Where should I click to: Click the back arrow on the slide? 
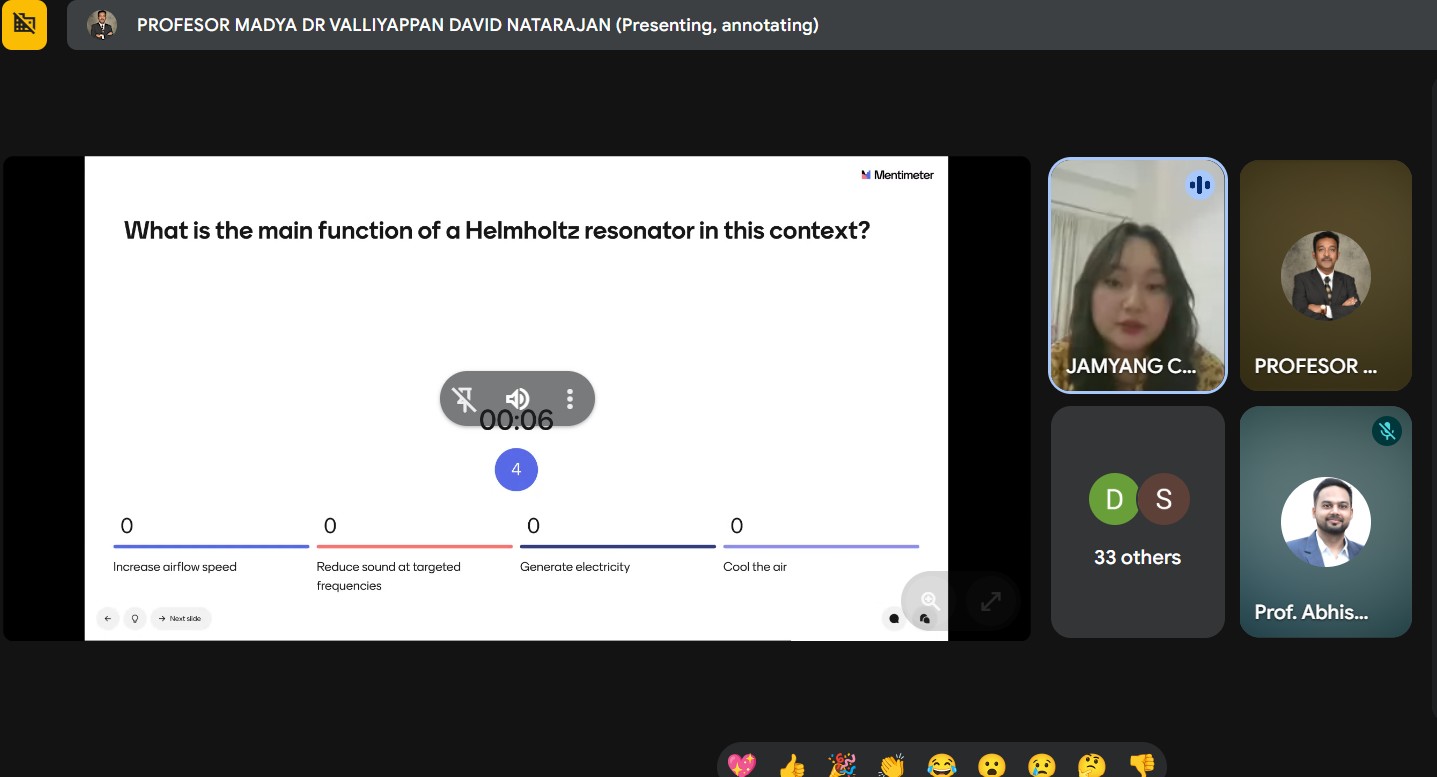point(108,618)
